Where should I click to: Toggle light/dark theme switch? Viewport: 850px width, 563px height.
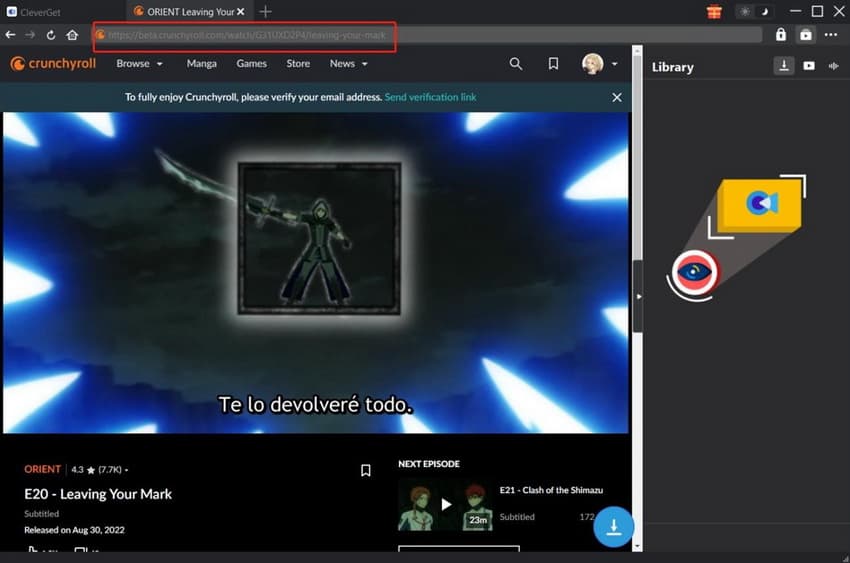752,12
